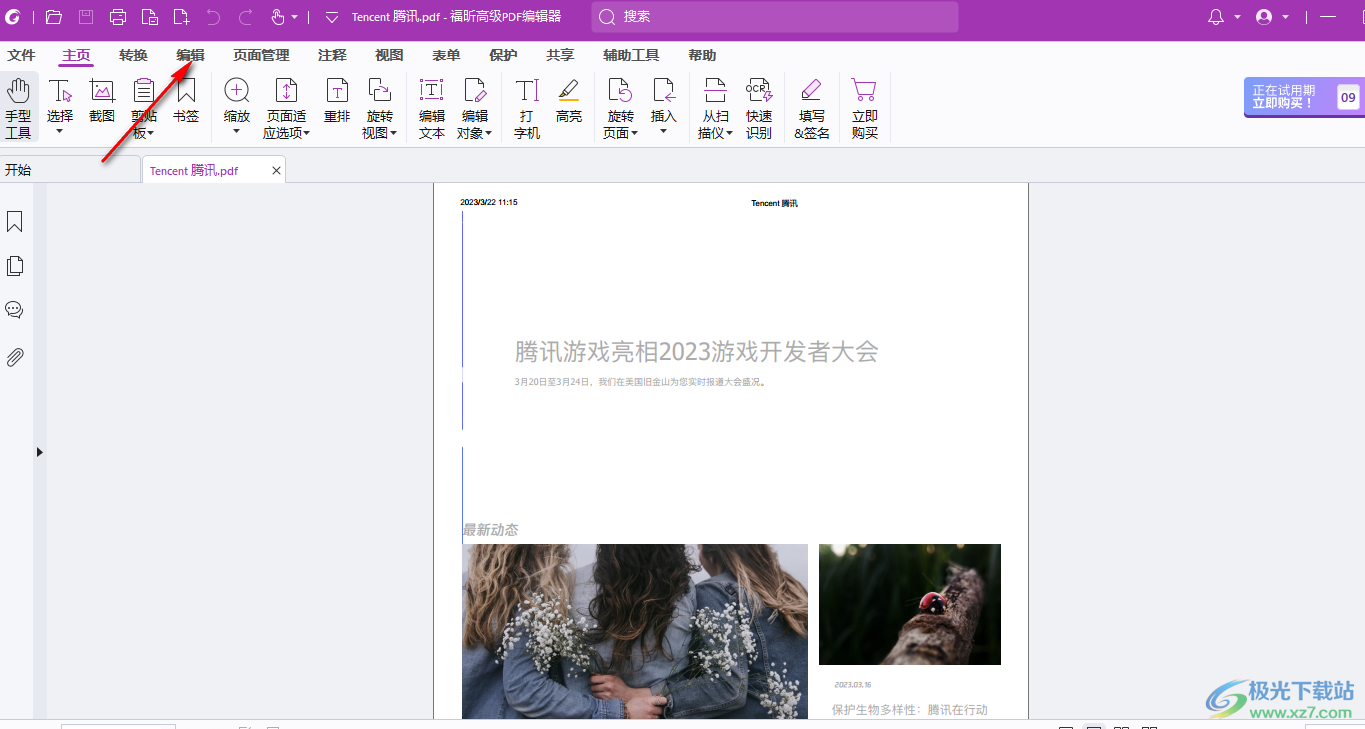Click the user account icon
Image resolution: width=1365 pixels, height=729 pixels.
tap(1264, 17)
